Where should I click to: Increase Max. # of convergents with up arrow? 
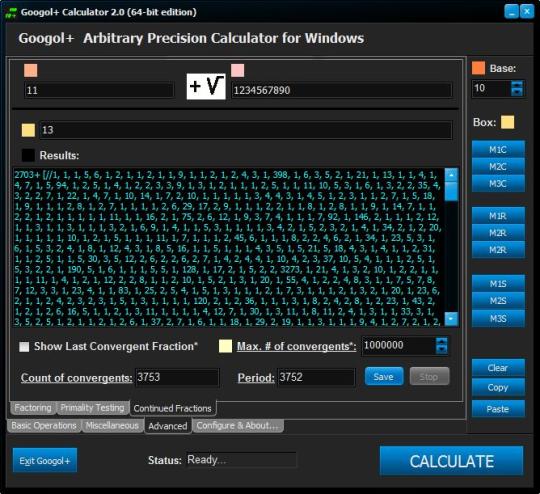coord(442,341)
